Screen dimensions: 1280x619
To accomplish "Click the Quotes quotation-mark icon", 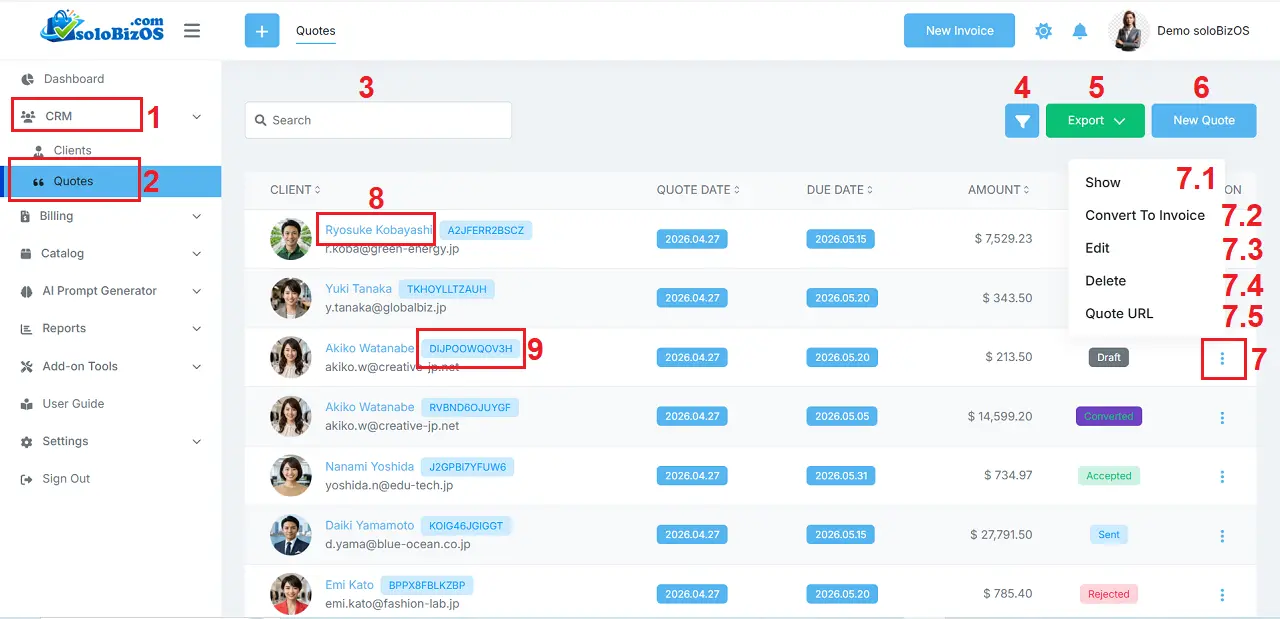I will (38, 182).
